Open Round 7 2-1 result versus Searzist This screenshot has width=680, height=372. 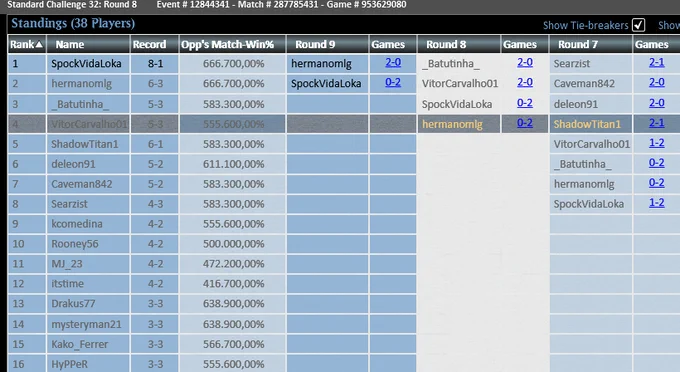pos(657,62)
